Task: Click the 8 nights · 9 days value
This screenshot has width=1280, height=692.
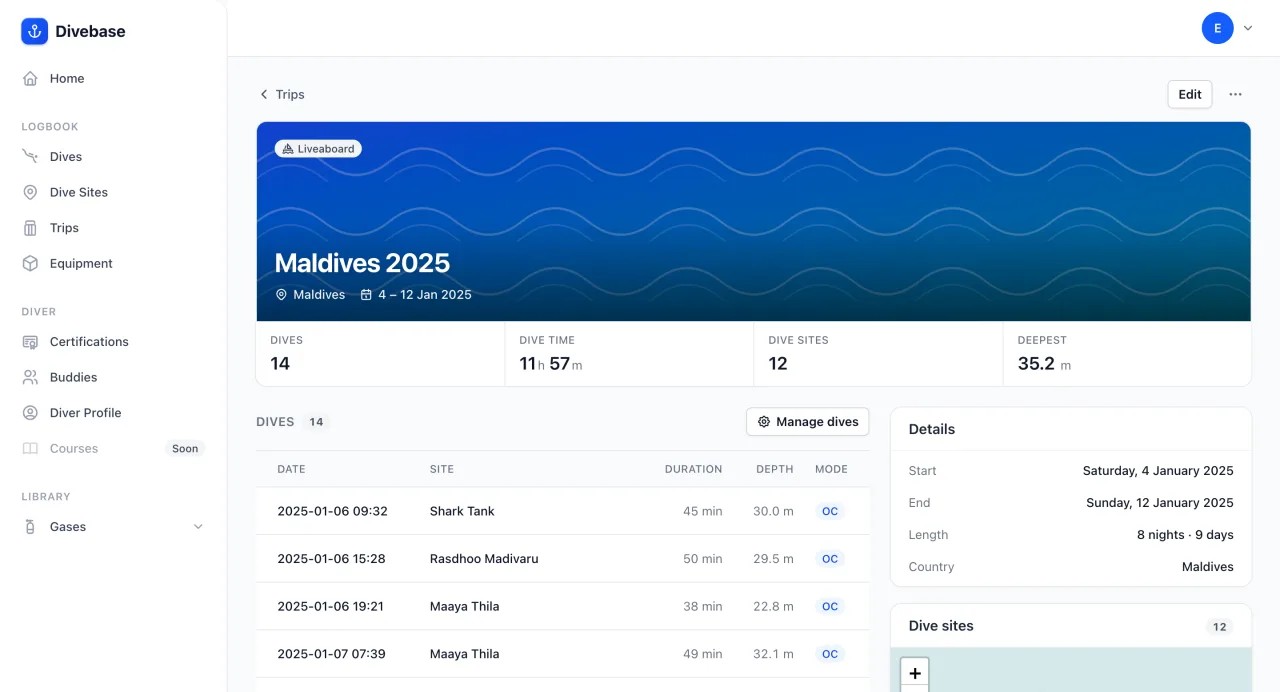Action: tap(1185, 535)
